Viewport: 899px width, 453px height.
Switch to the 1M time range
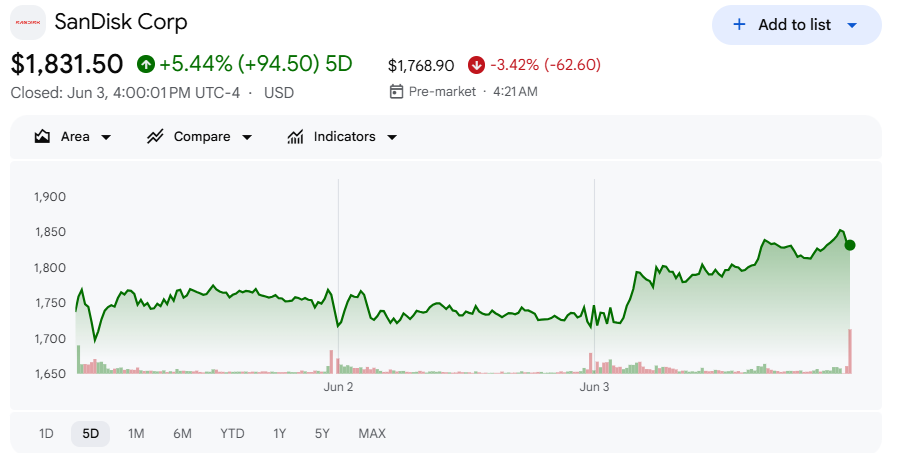pos(136,434)
